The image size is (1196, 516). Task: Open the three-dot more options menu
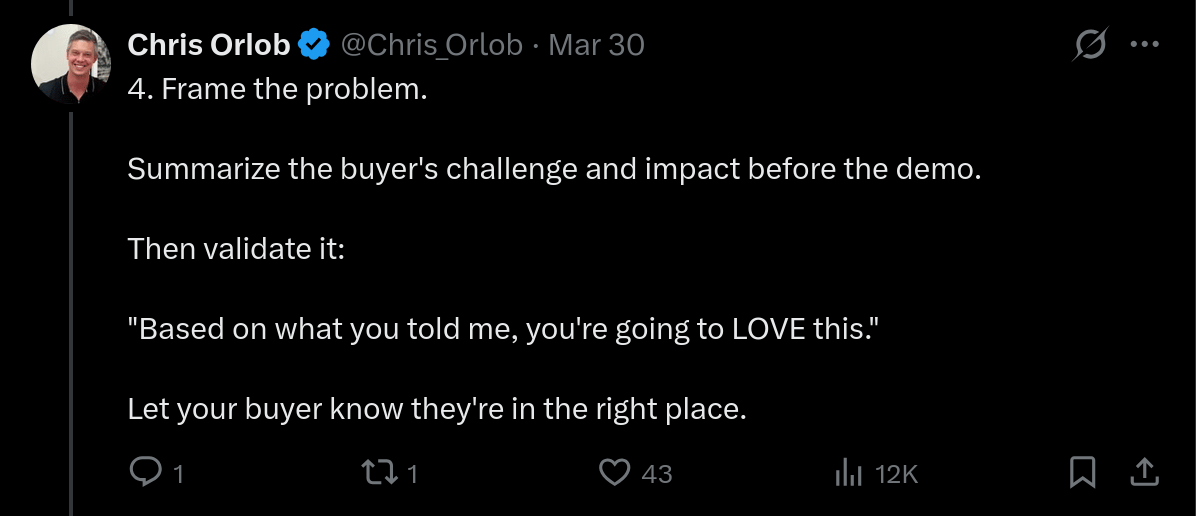point(1144,45)
